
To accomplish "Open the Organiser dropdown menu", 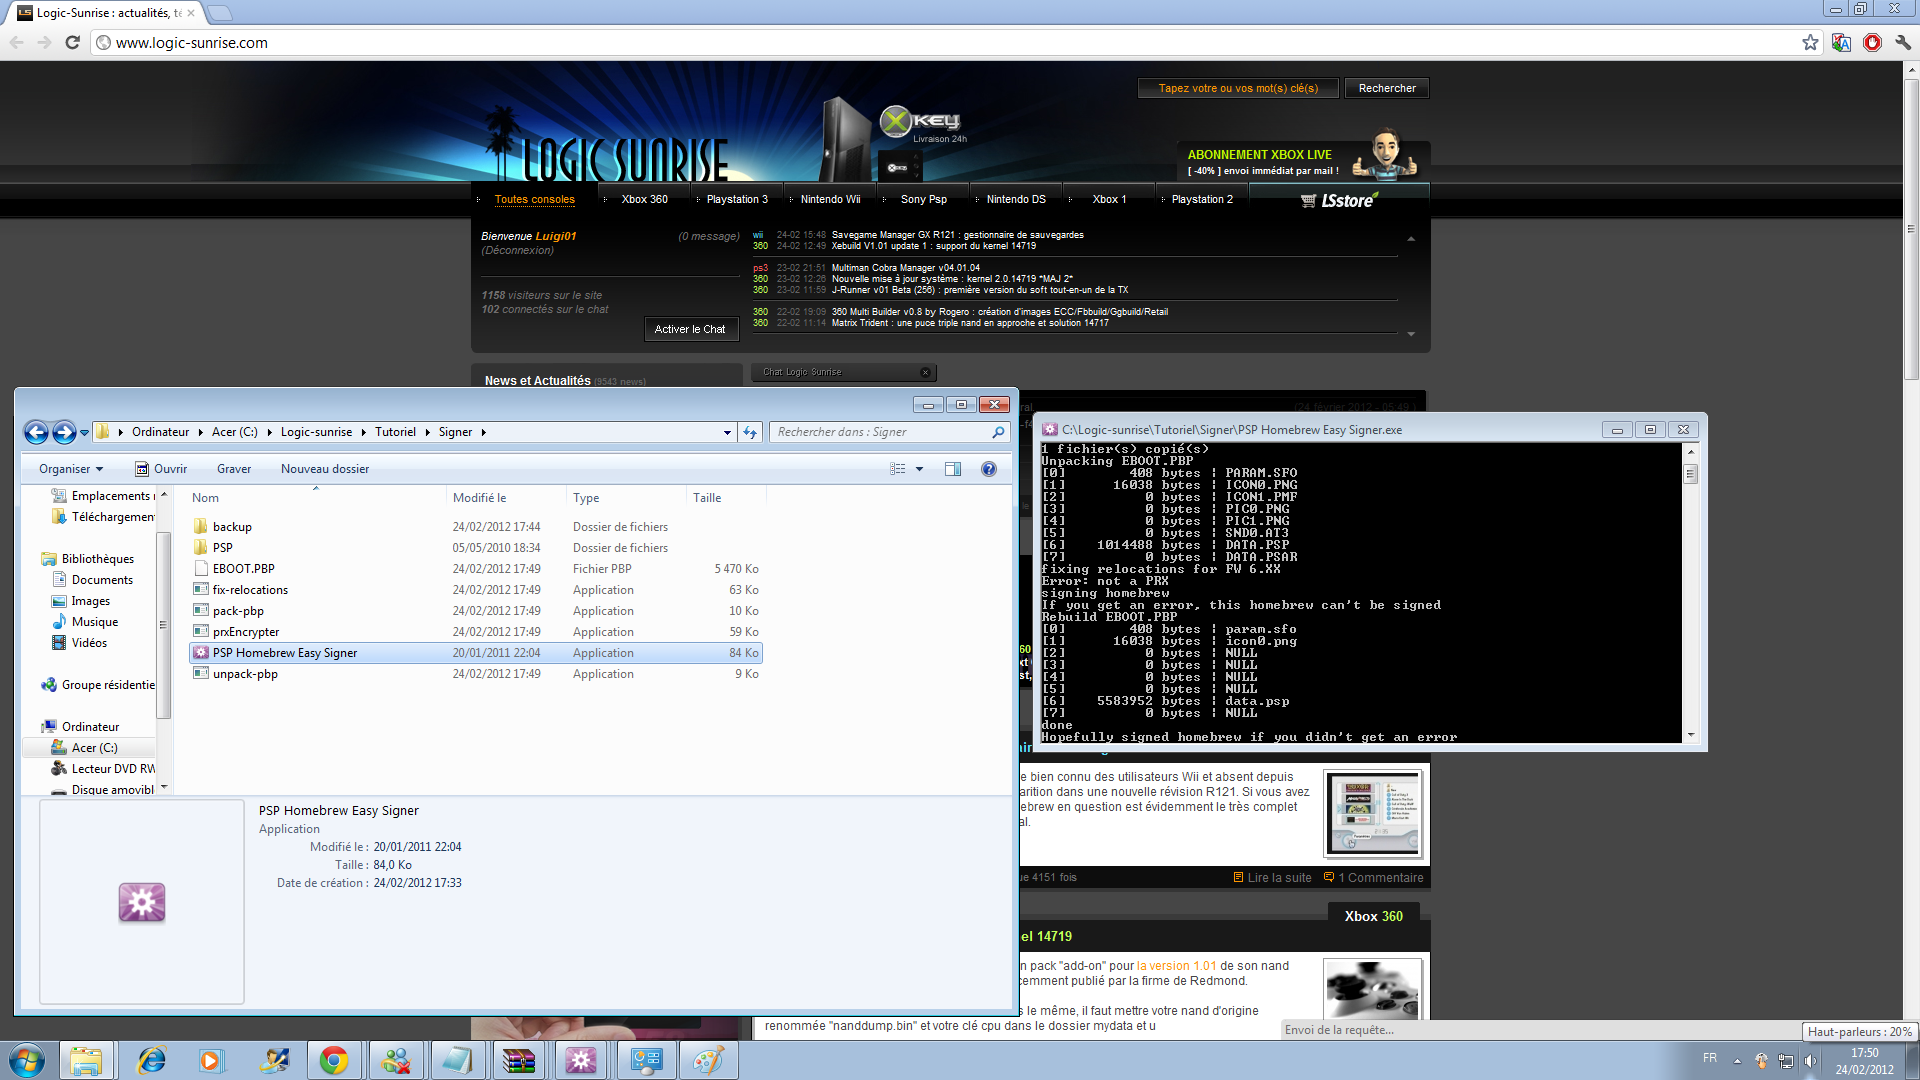I will point(70,469).
